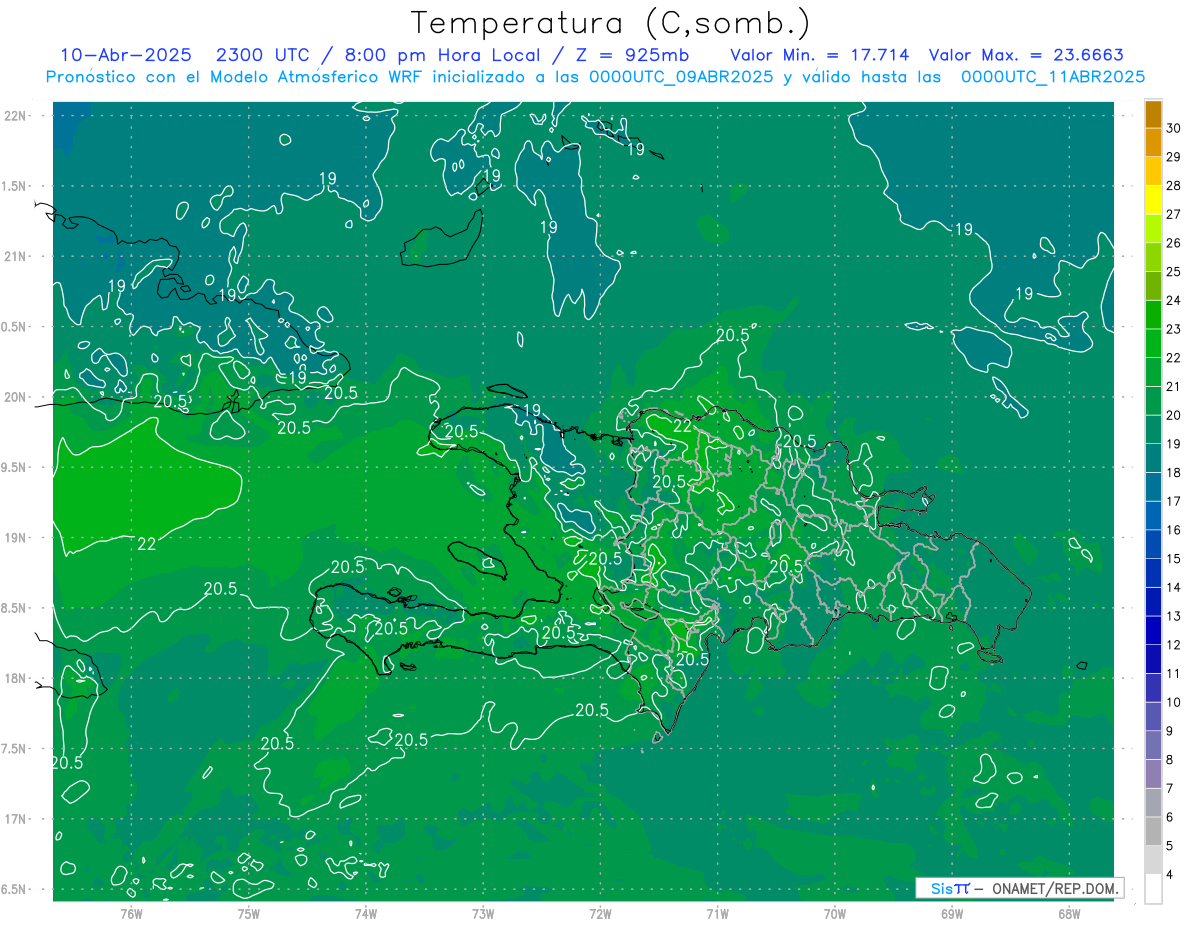
Task: Click the "15" label on the color scale
Action: 1174,558
